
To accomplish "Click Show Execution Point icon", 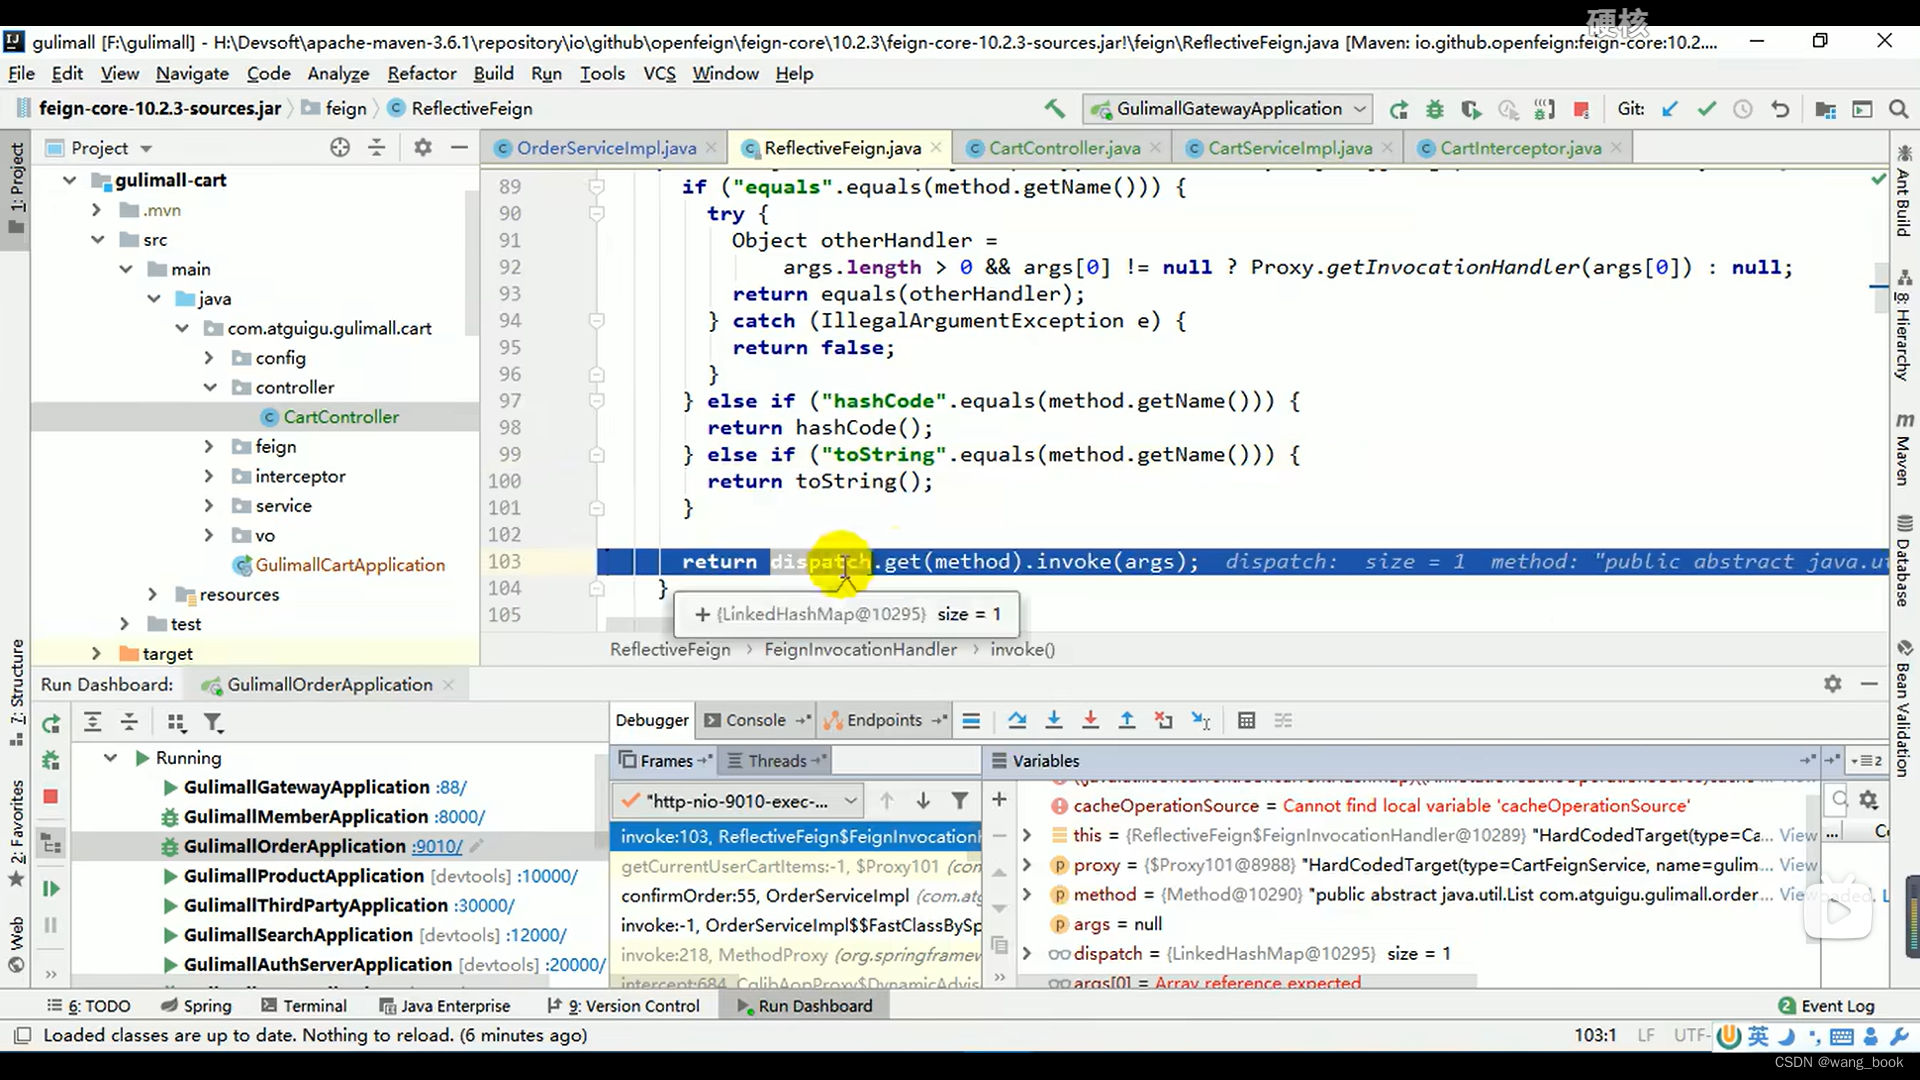I will tap(971, 720).
